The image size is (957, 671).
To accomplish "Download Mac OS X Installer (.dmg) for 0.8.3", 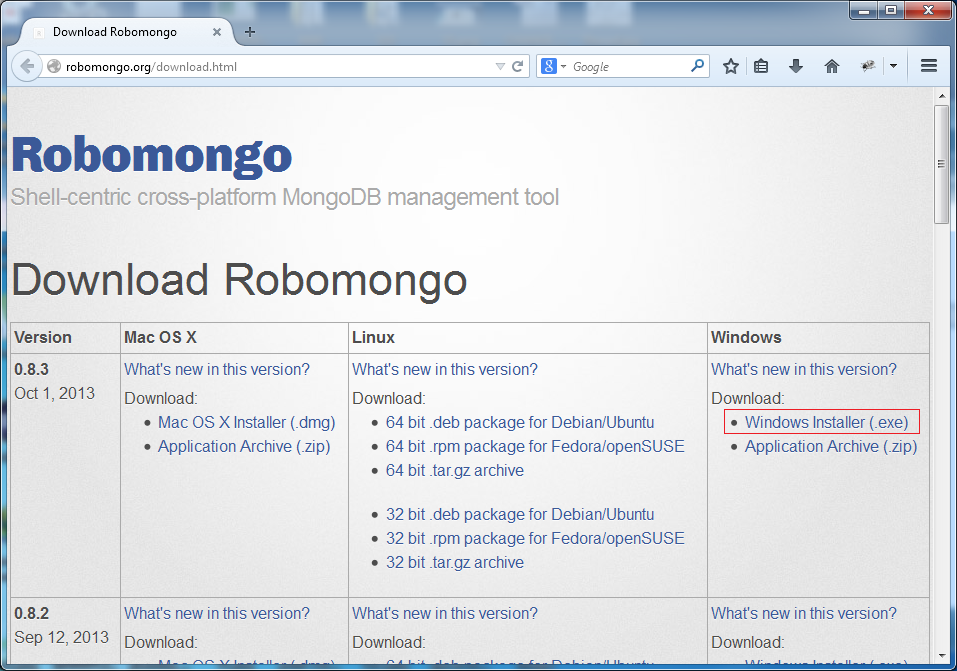I will pyautogui.click(x=247, y=423).
